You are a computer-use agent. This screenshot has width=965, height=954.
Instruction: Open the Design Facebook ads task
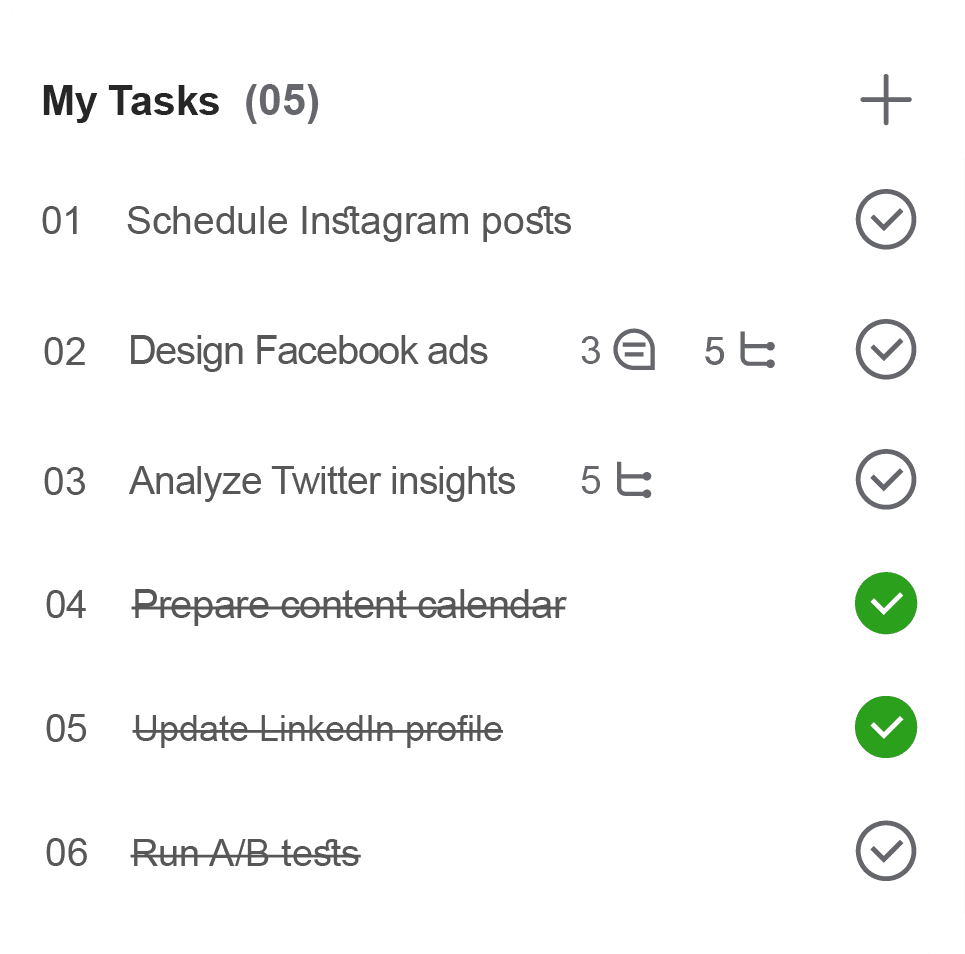308,351
